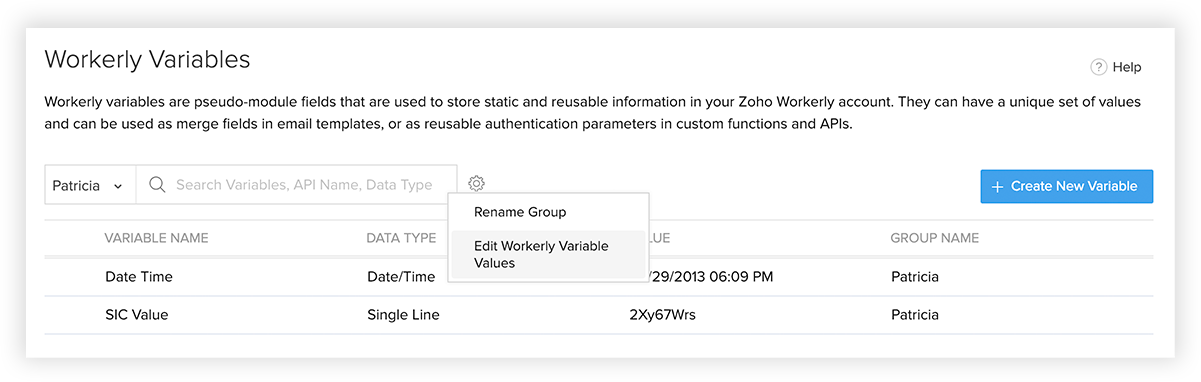The image size is (1201, 382).
Task: Open the Patricia group dropdown
Action: click(x=90, y=185)
